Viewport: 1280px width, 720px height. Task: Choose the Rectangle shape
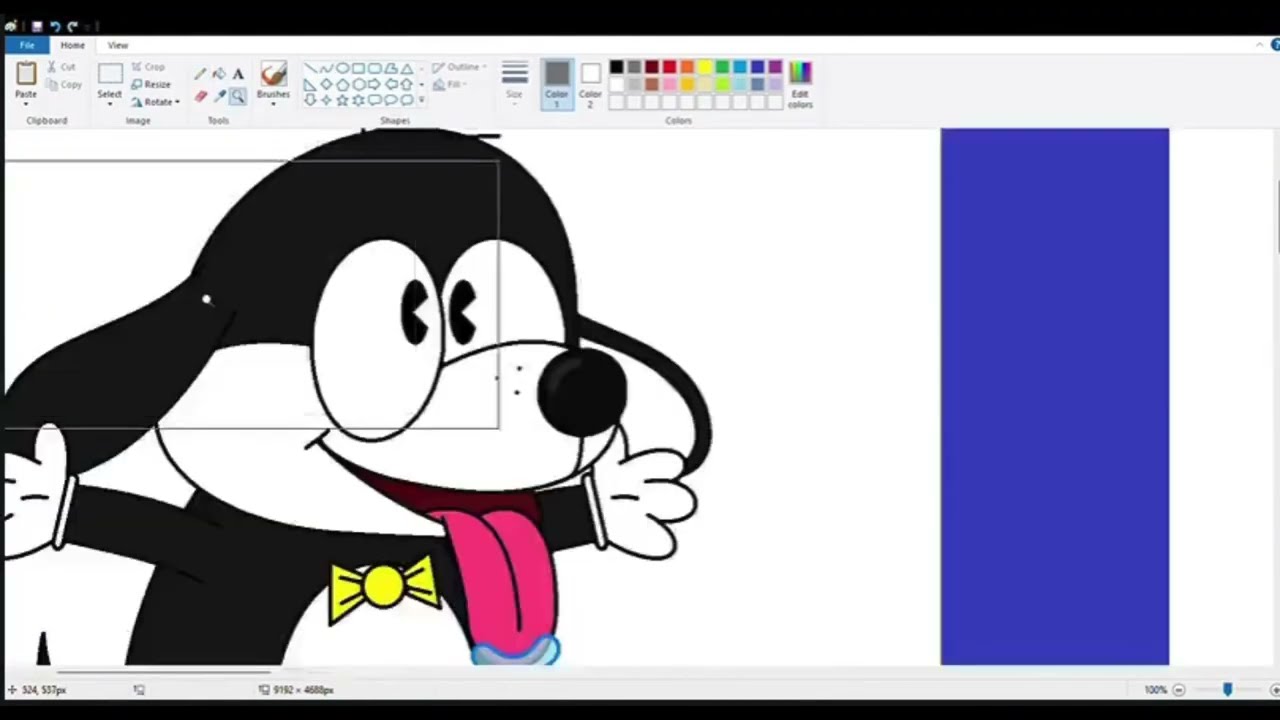(x=358, y=68)
